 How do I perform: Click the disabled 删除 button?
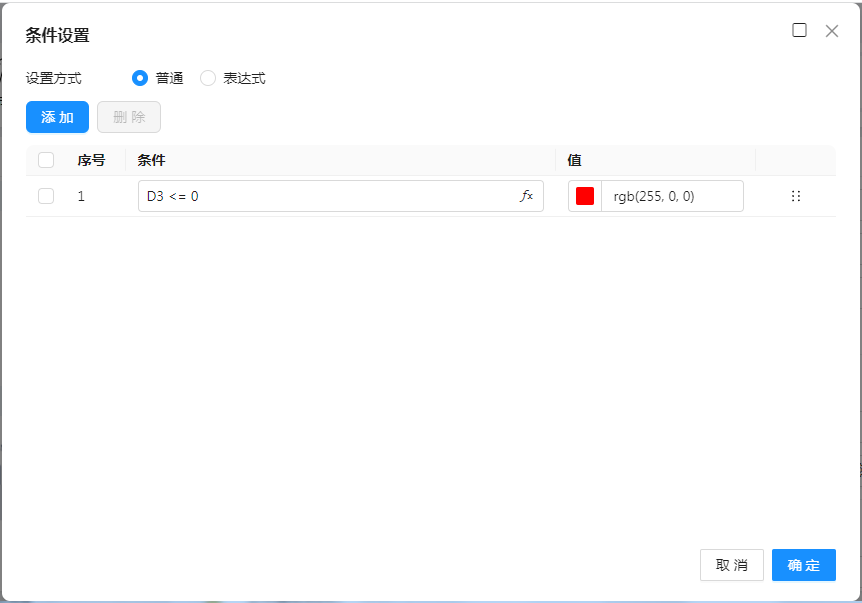tap(129, 117)
